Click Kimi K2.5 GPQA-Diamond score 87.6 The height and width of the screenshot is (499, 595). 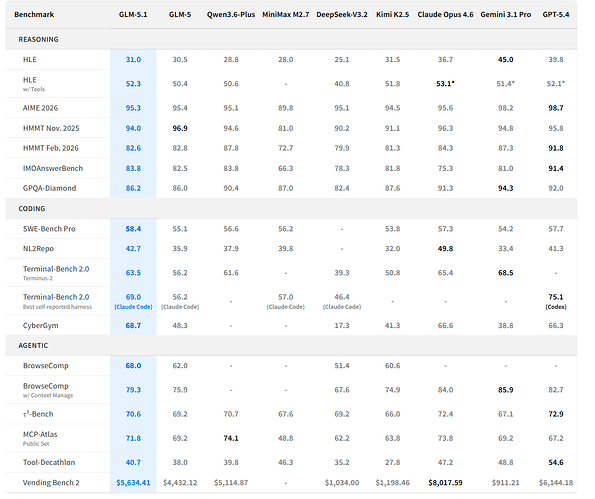point(392,188)
